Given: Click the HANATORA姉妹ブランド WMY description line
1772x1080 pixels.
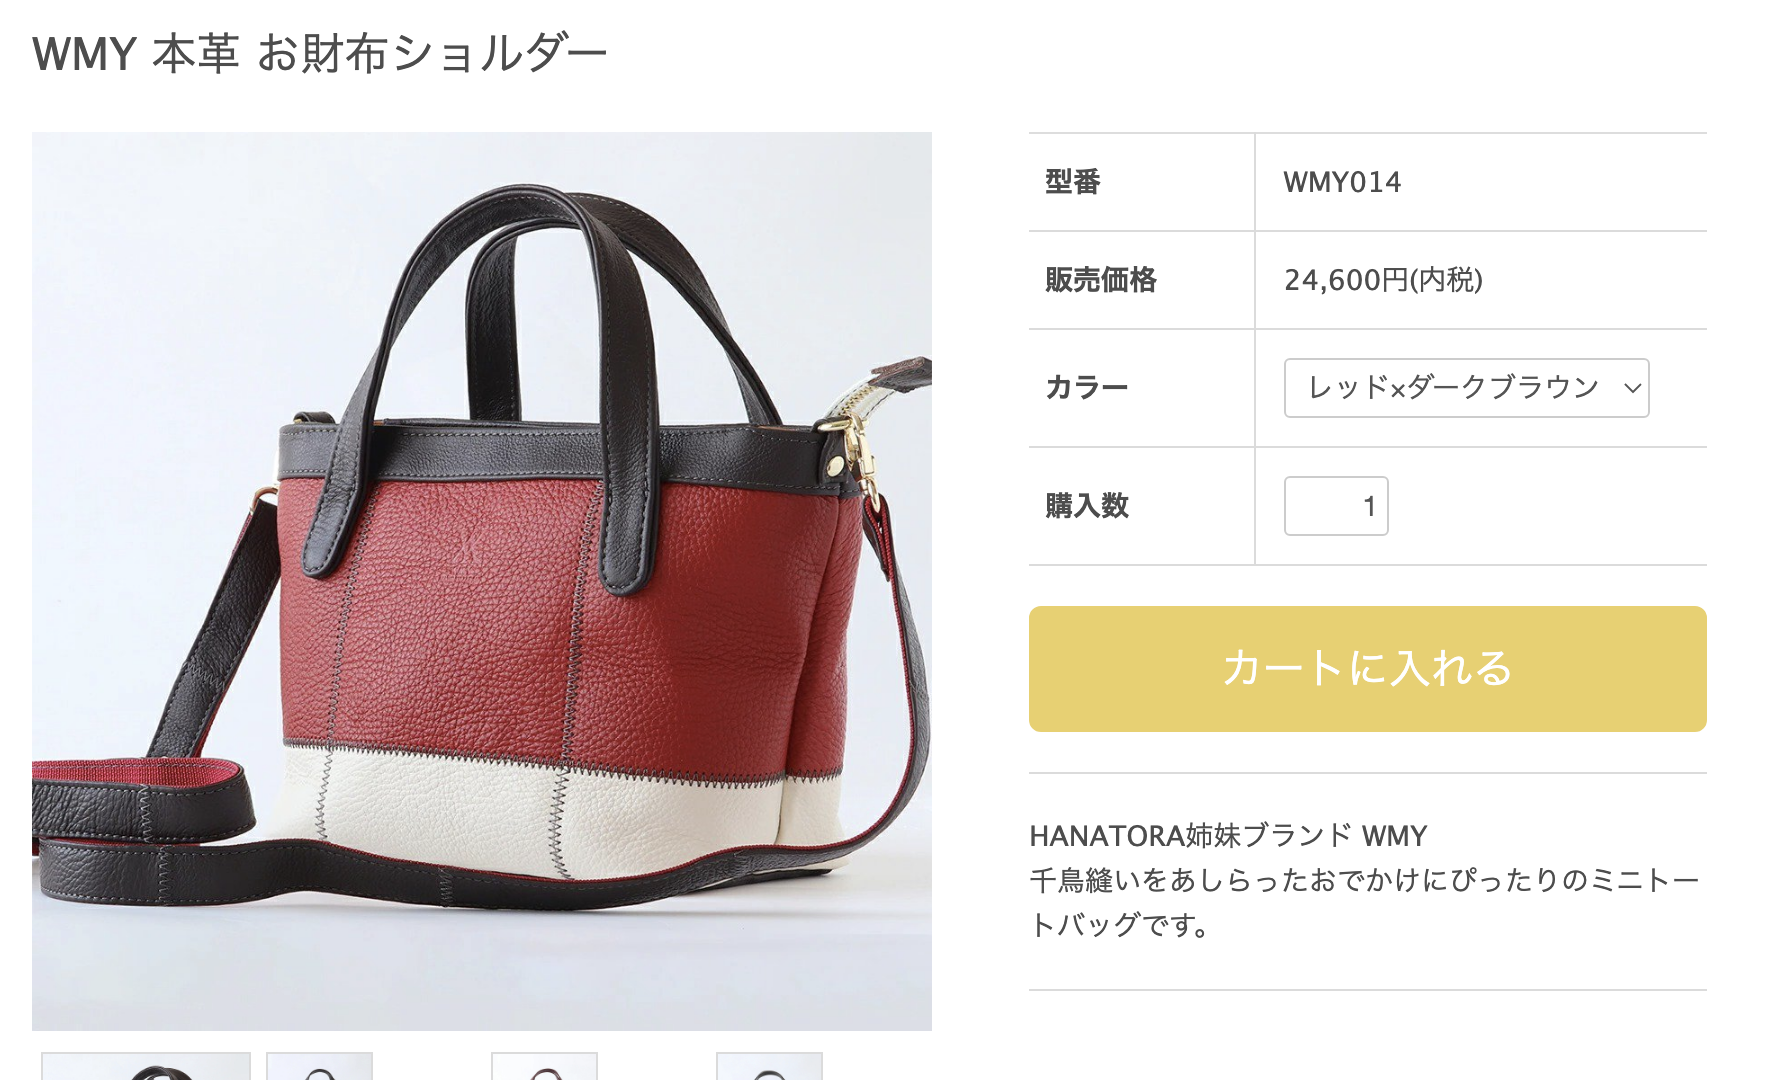Looking at the screenshot, I should (1228, 836).
